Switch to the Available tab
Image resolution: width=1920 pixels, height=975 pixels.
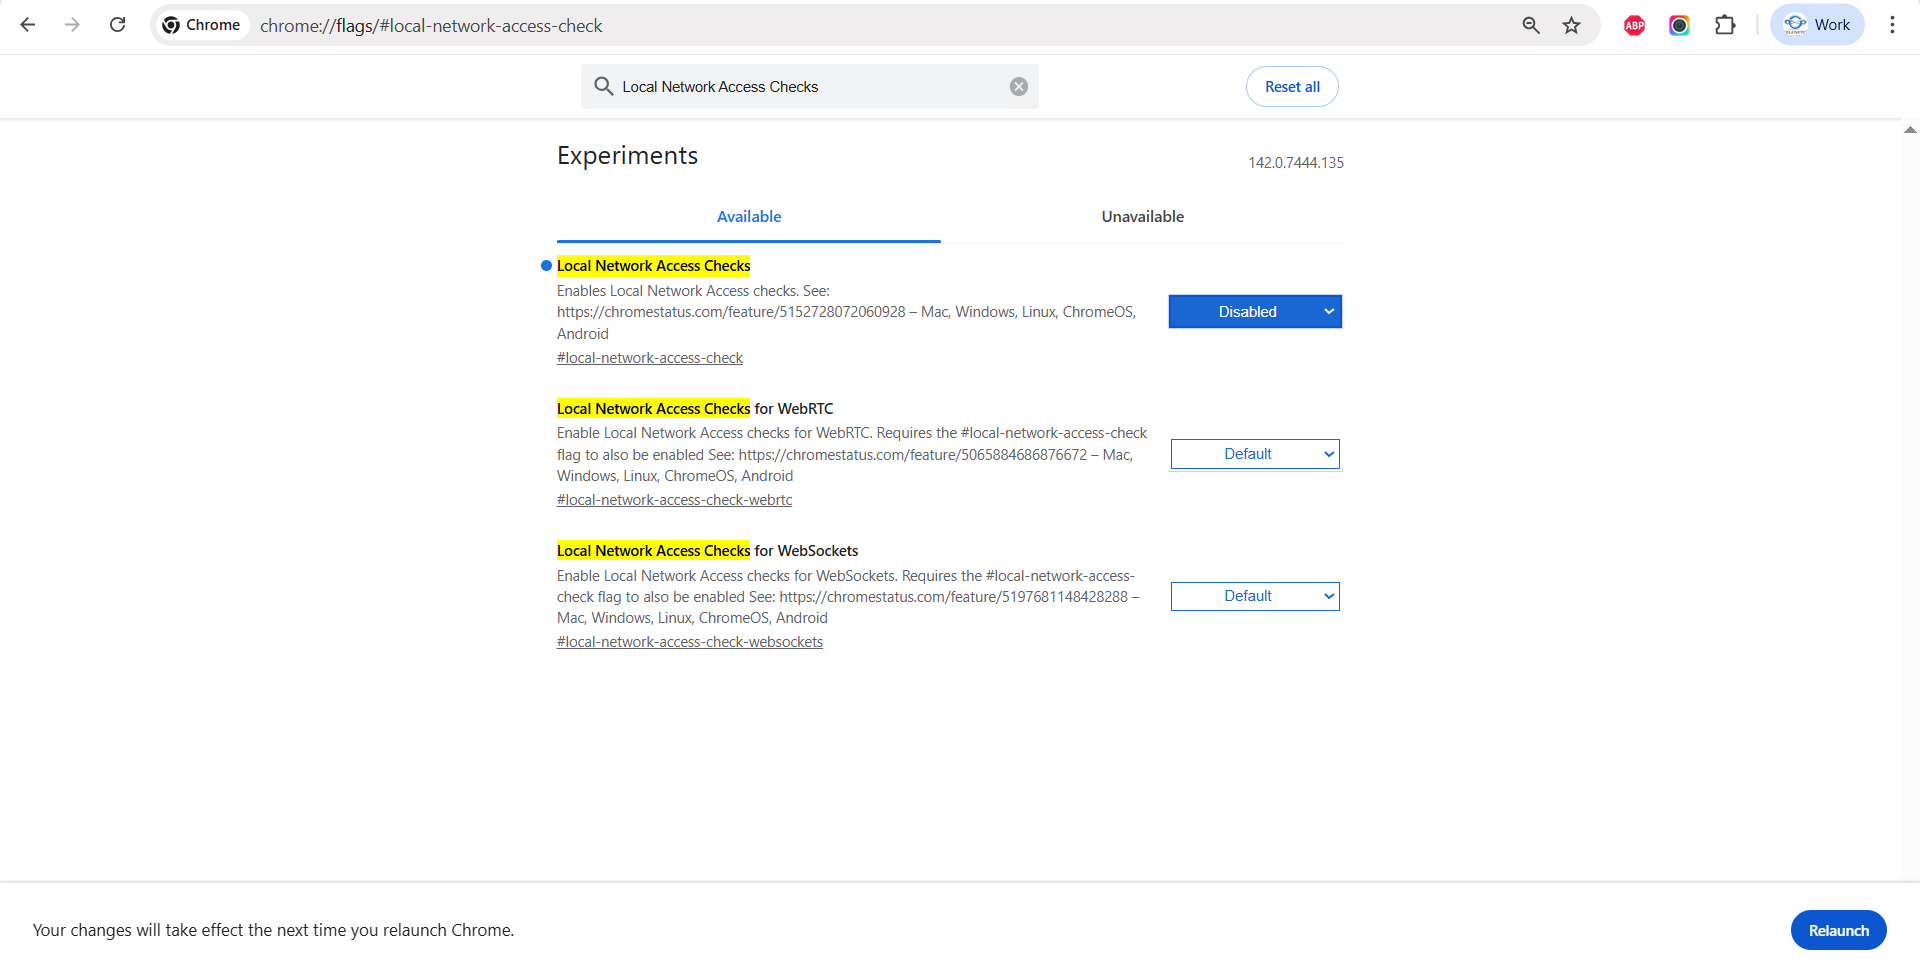pyautogui.click(x=748, y=217)
